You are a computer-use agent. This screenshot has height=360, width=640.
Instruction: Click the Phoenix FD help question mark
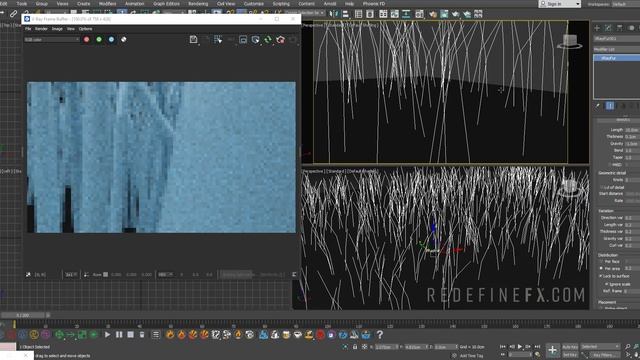click(380, 335)
